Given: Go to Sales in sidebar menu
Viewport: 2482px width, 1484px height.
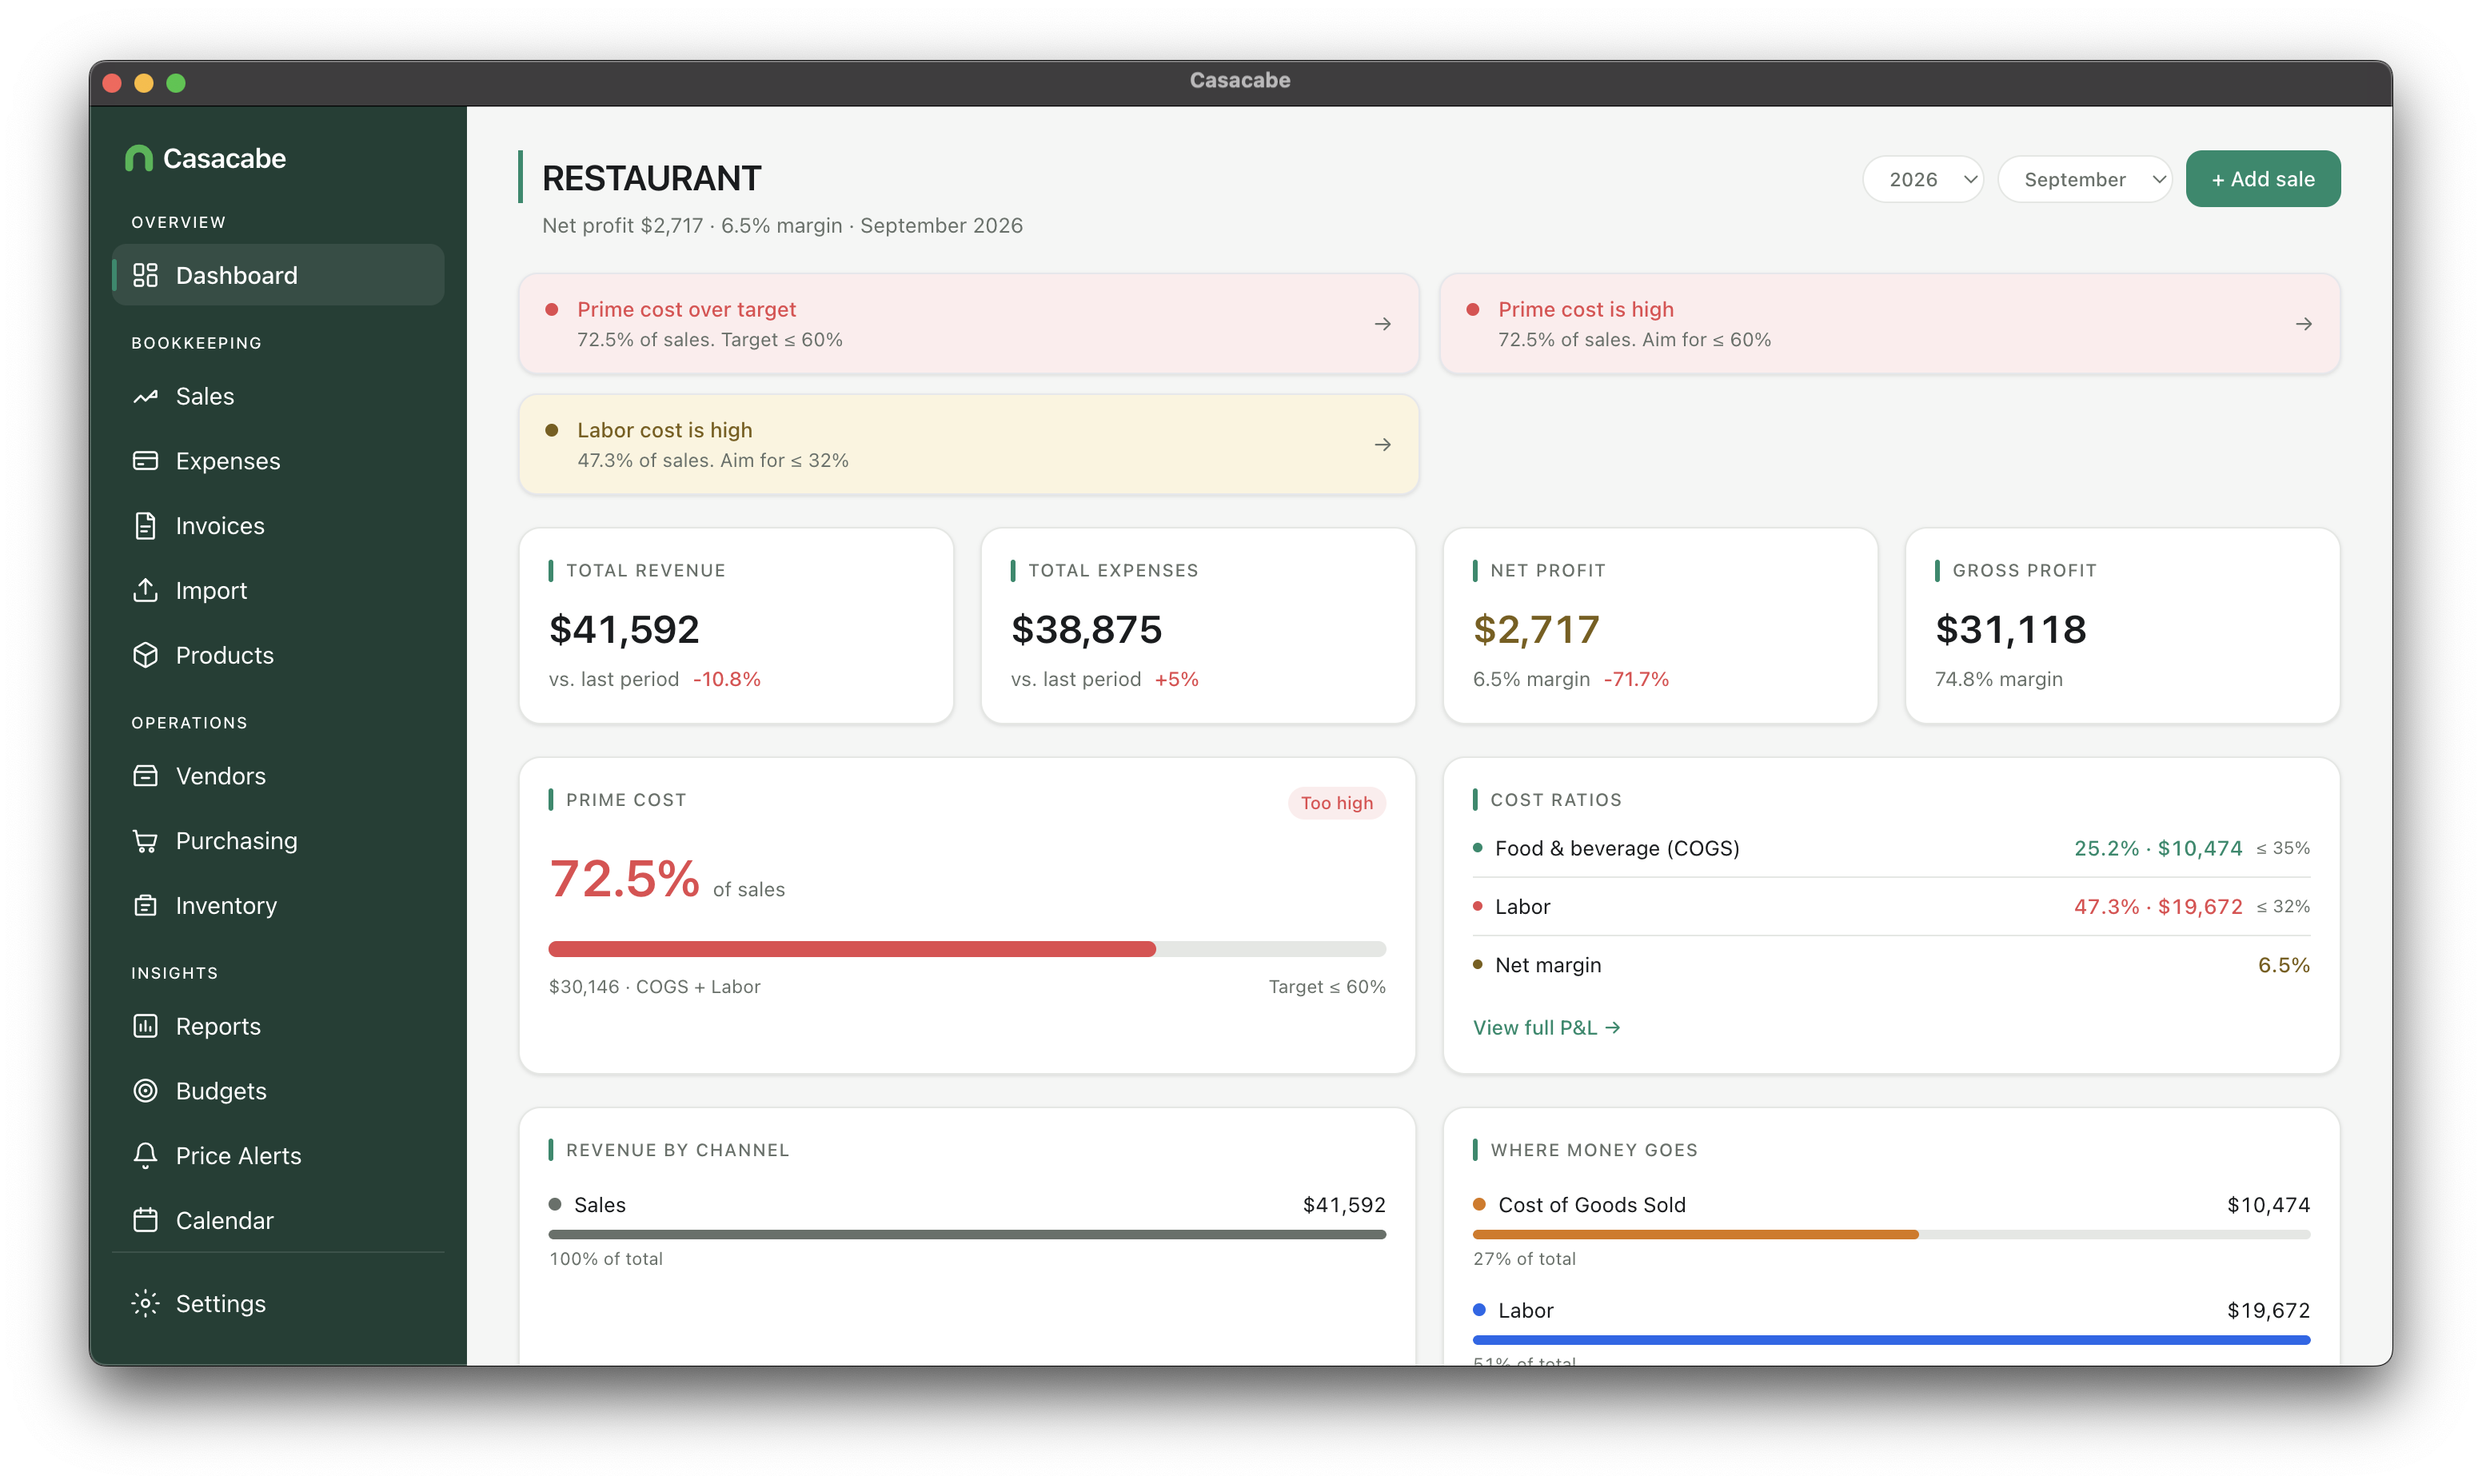Looking at the screenshot, I should point(278,396).
